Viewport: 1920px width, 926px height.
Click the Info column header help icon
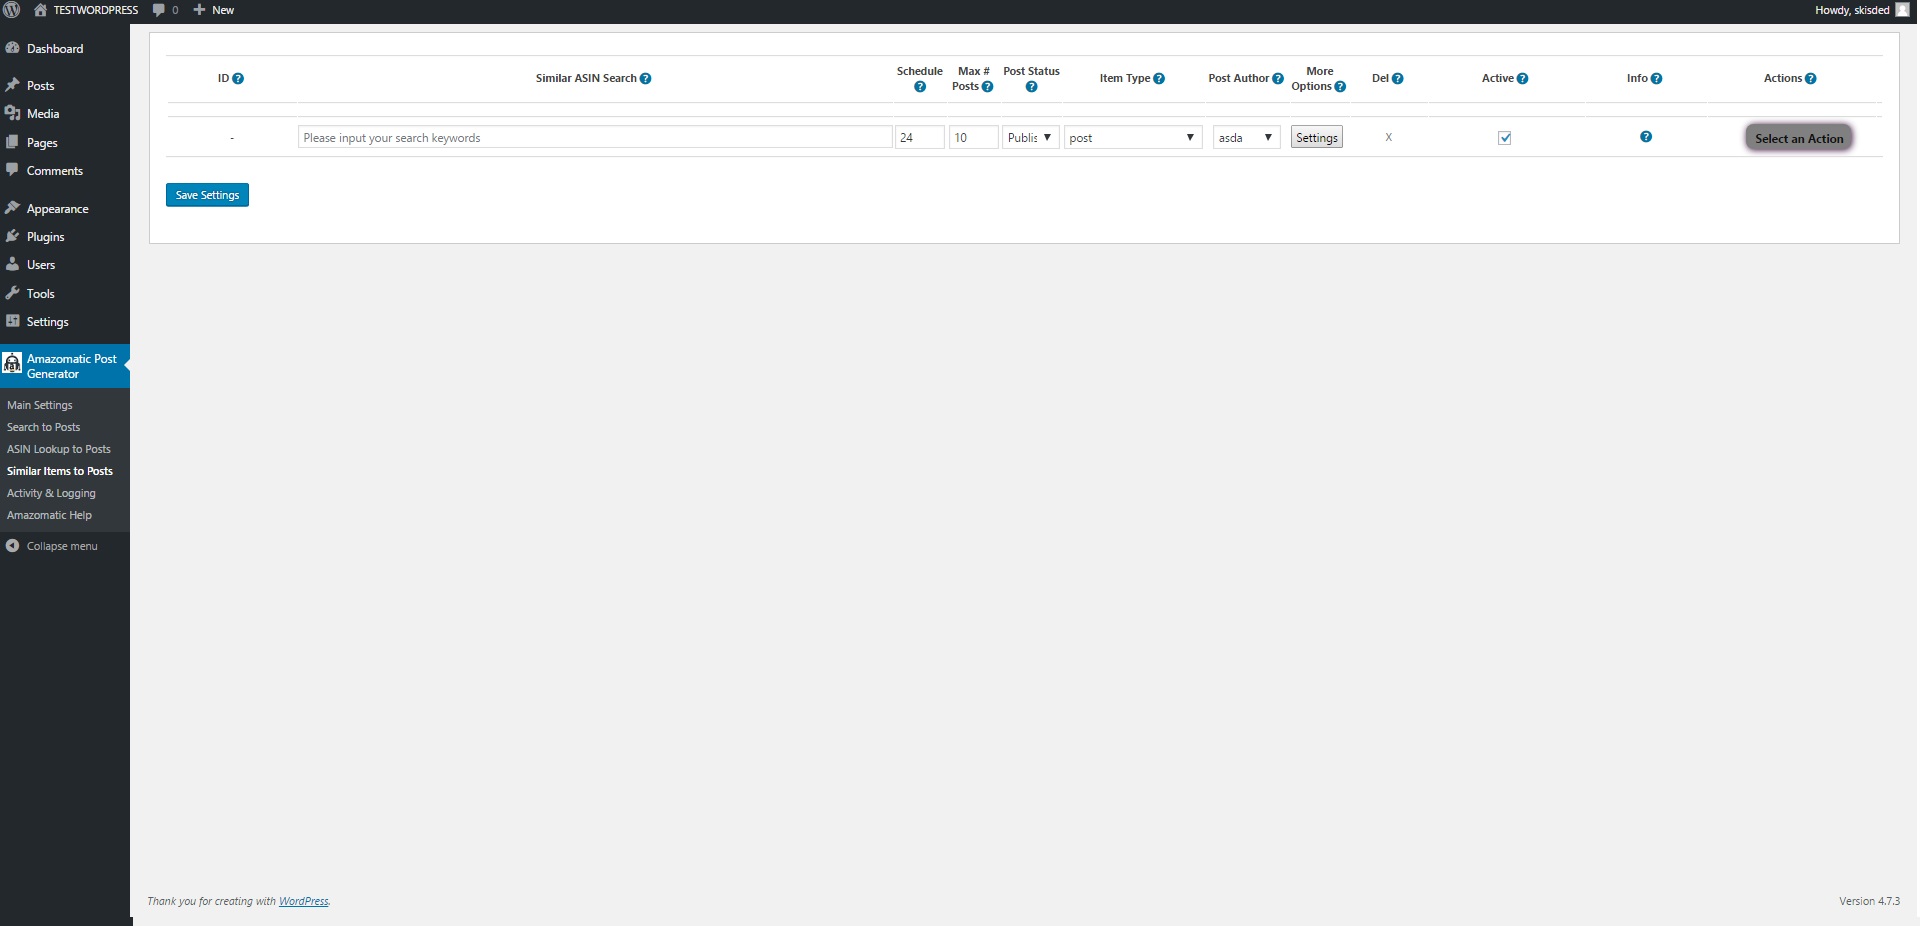[x=1657, y=79]
